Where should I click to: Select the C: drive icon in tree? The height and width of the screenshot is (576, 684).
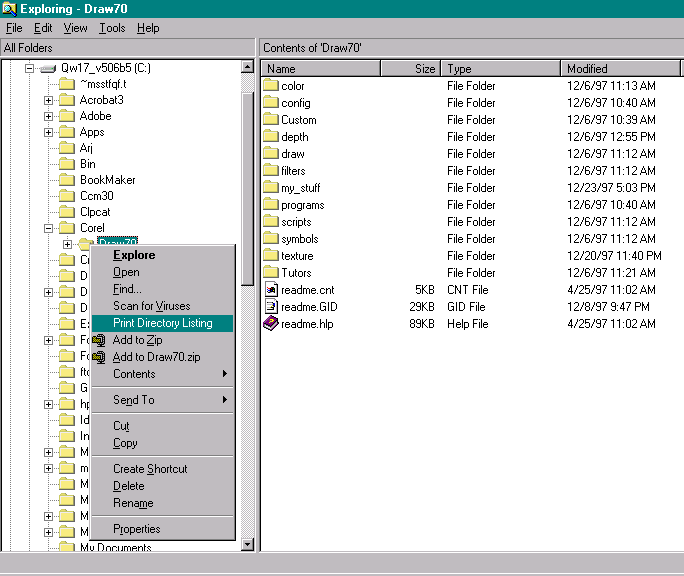(48, 68)
